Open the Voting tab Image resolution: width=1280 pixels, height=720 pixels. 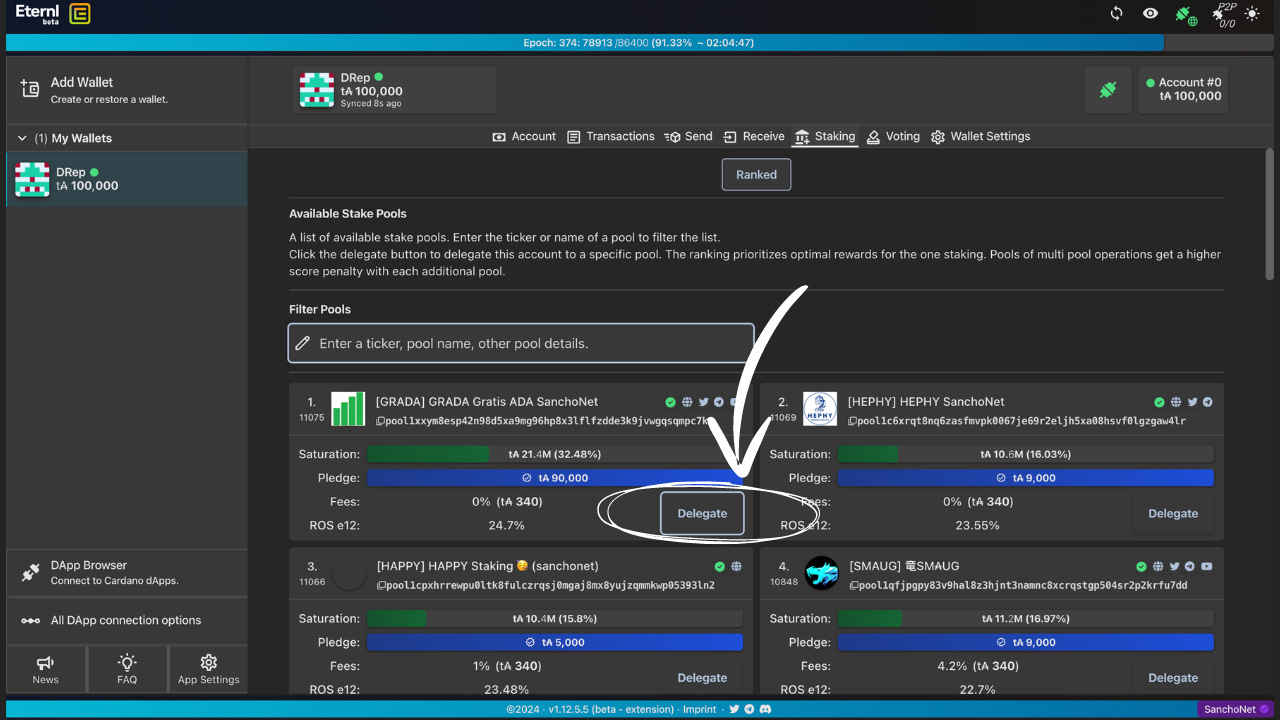893,137
